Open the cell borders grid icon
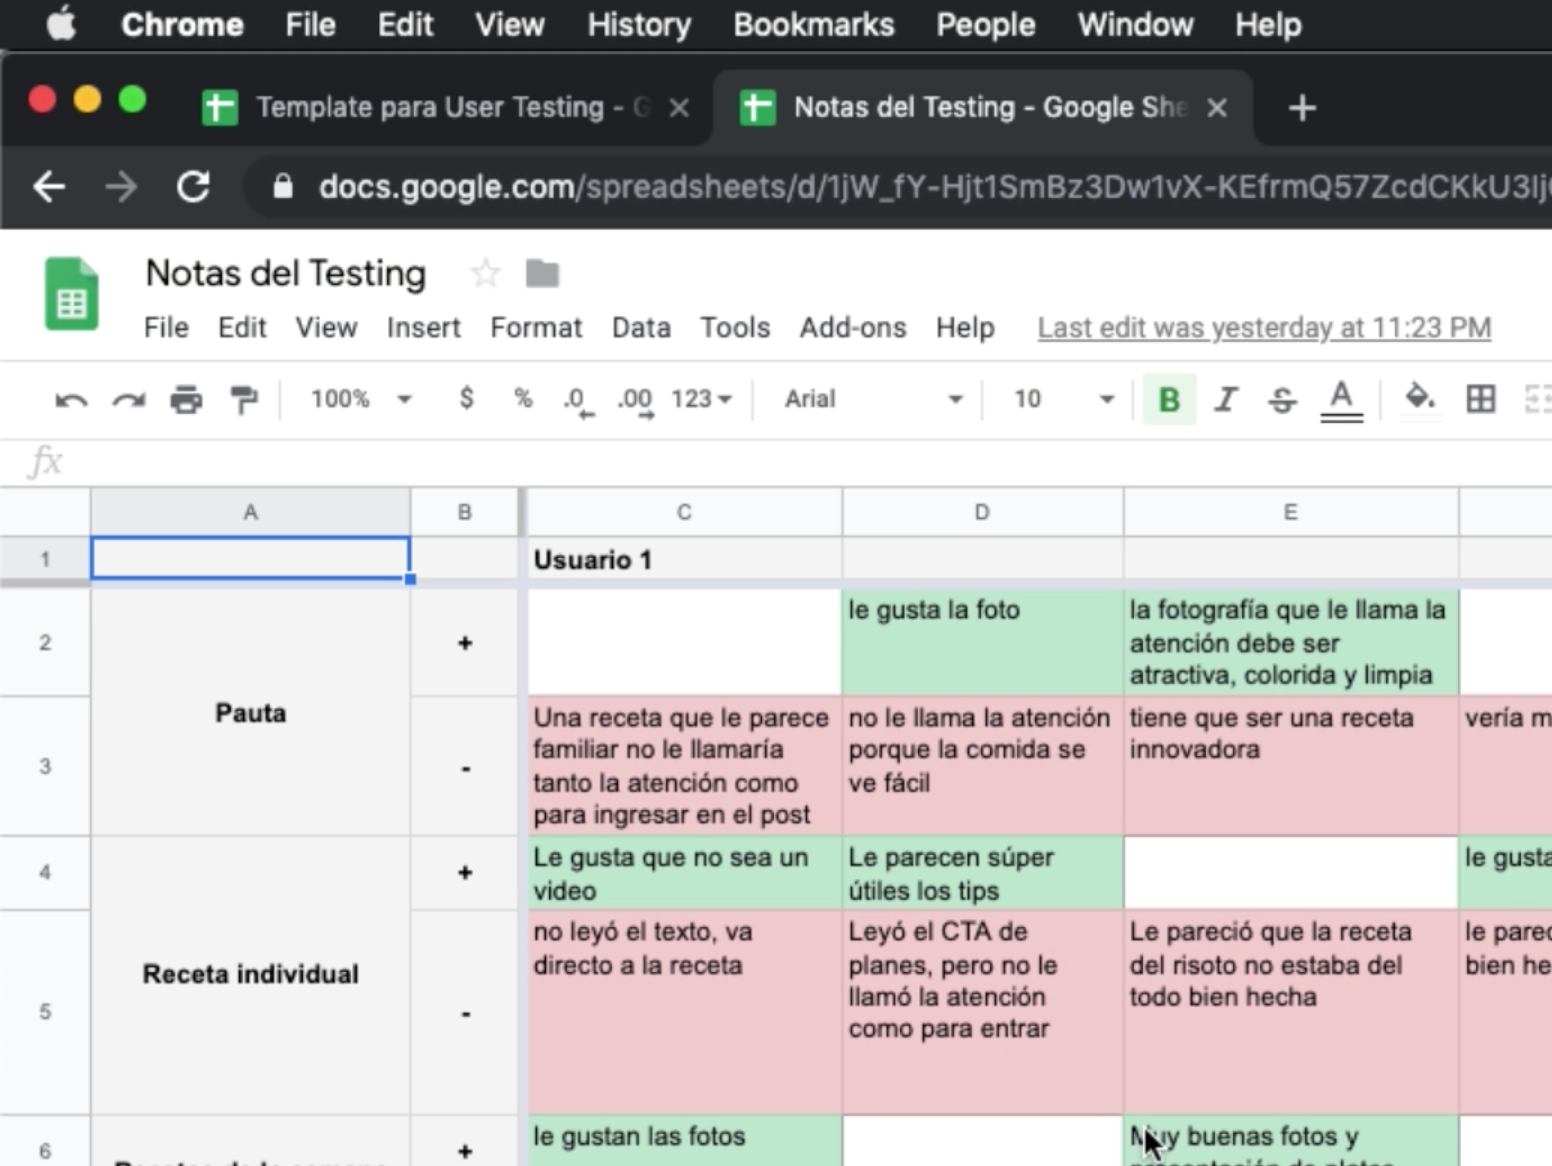This screenshot has width=1552, height=1166. click(x=1480, y=399)
